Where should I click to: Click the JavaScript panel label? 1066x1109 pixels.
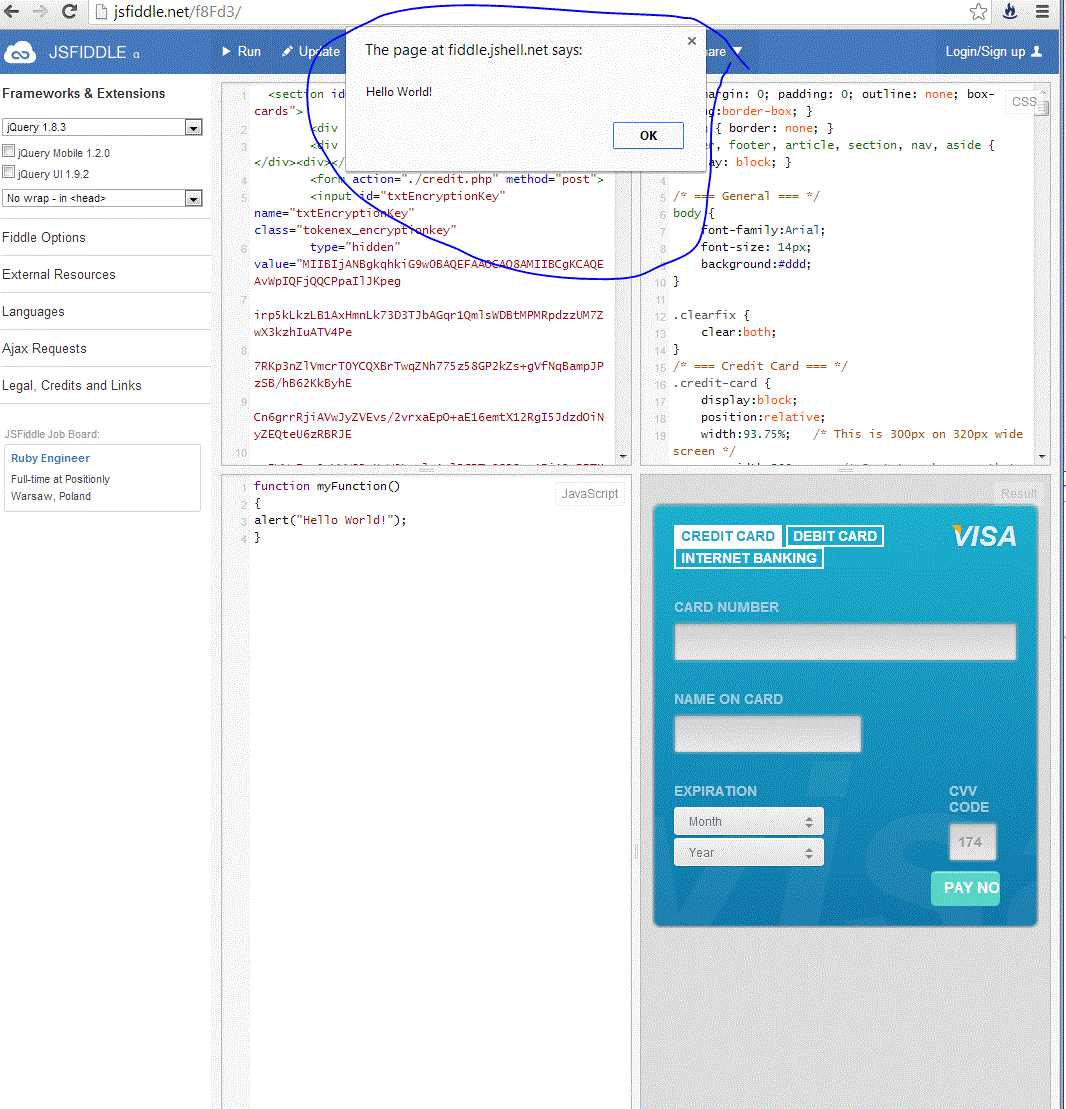tap(590, 494)
